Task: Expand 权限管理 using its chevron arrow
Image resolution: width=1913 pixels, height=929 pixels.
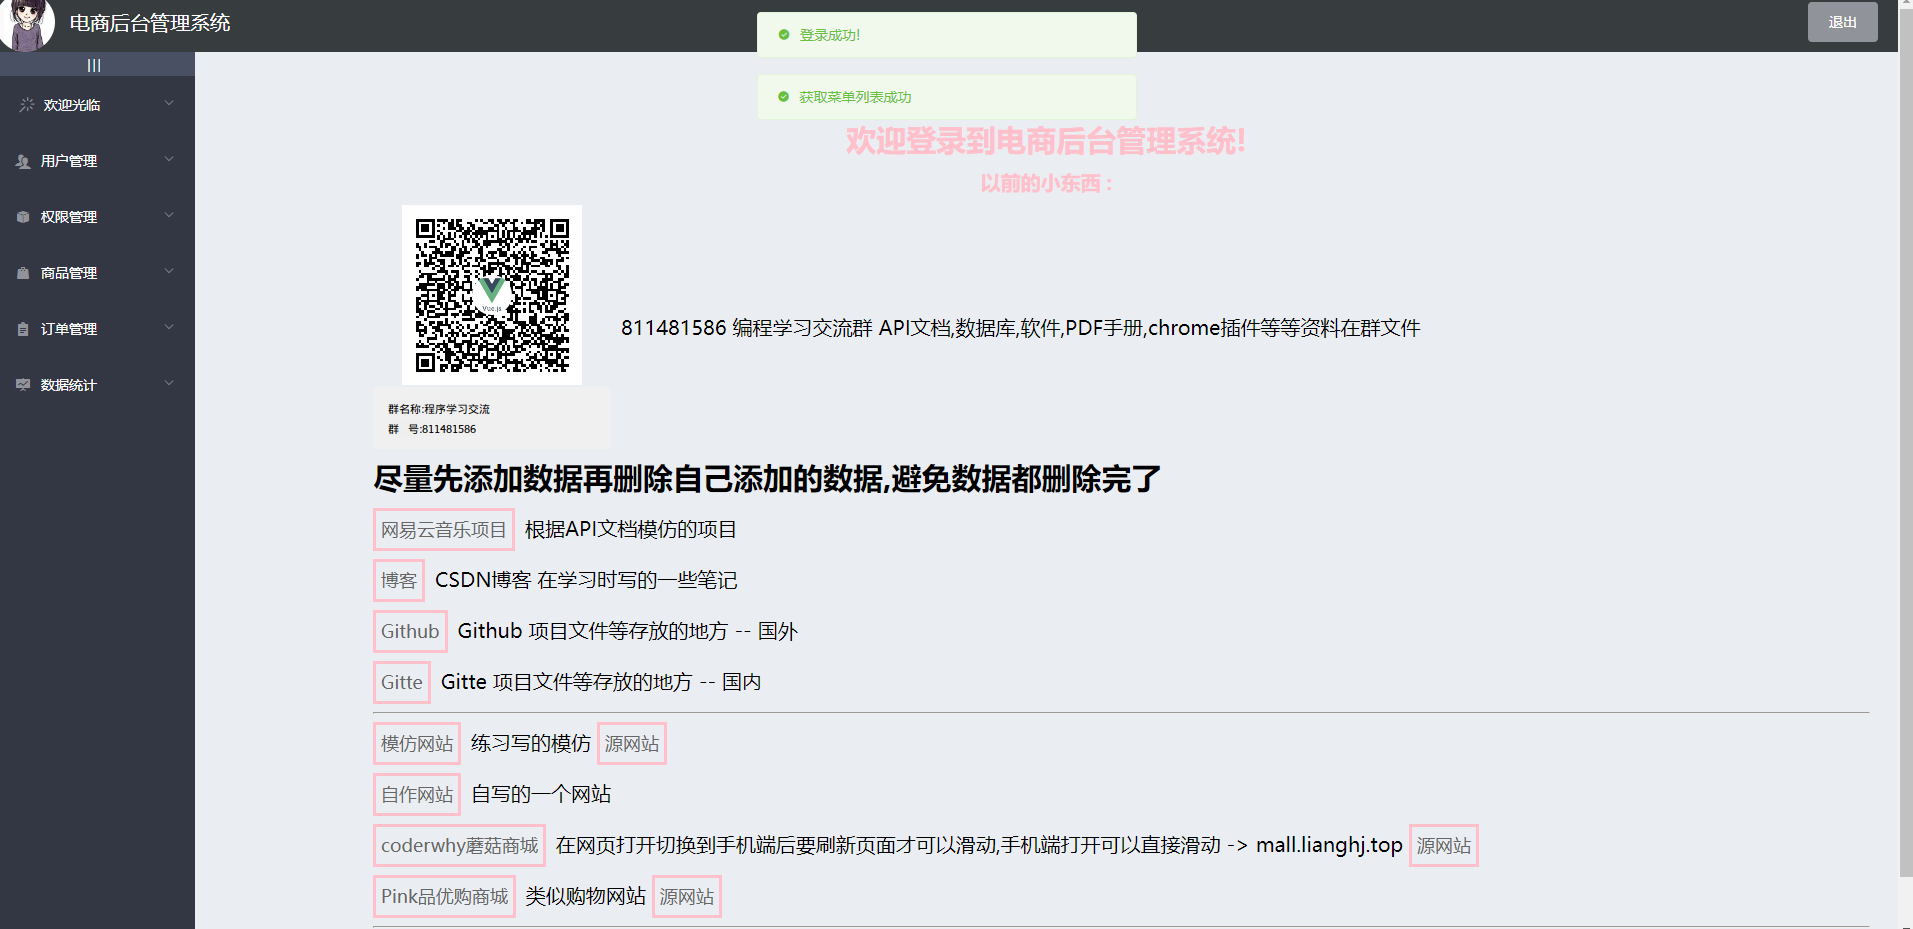Action: click(169, 215)
